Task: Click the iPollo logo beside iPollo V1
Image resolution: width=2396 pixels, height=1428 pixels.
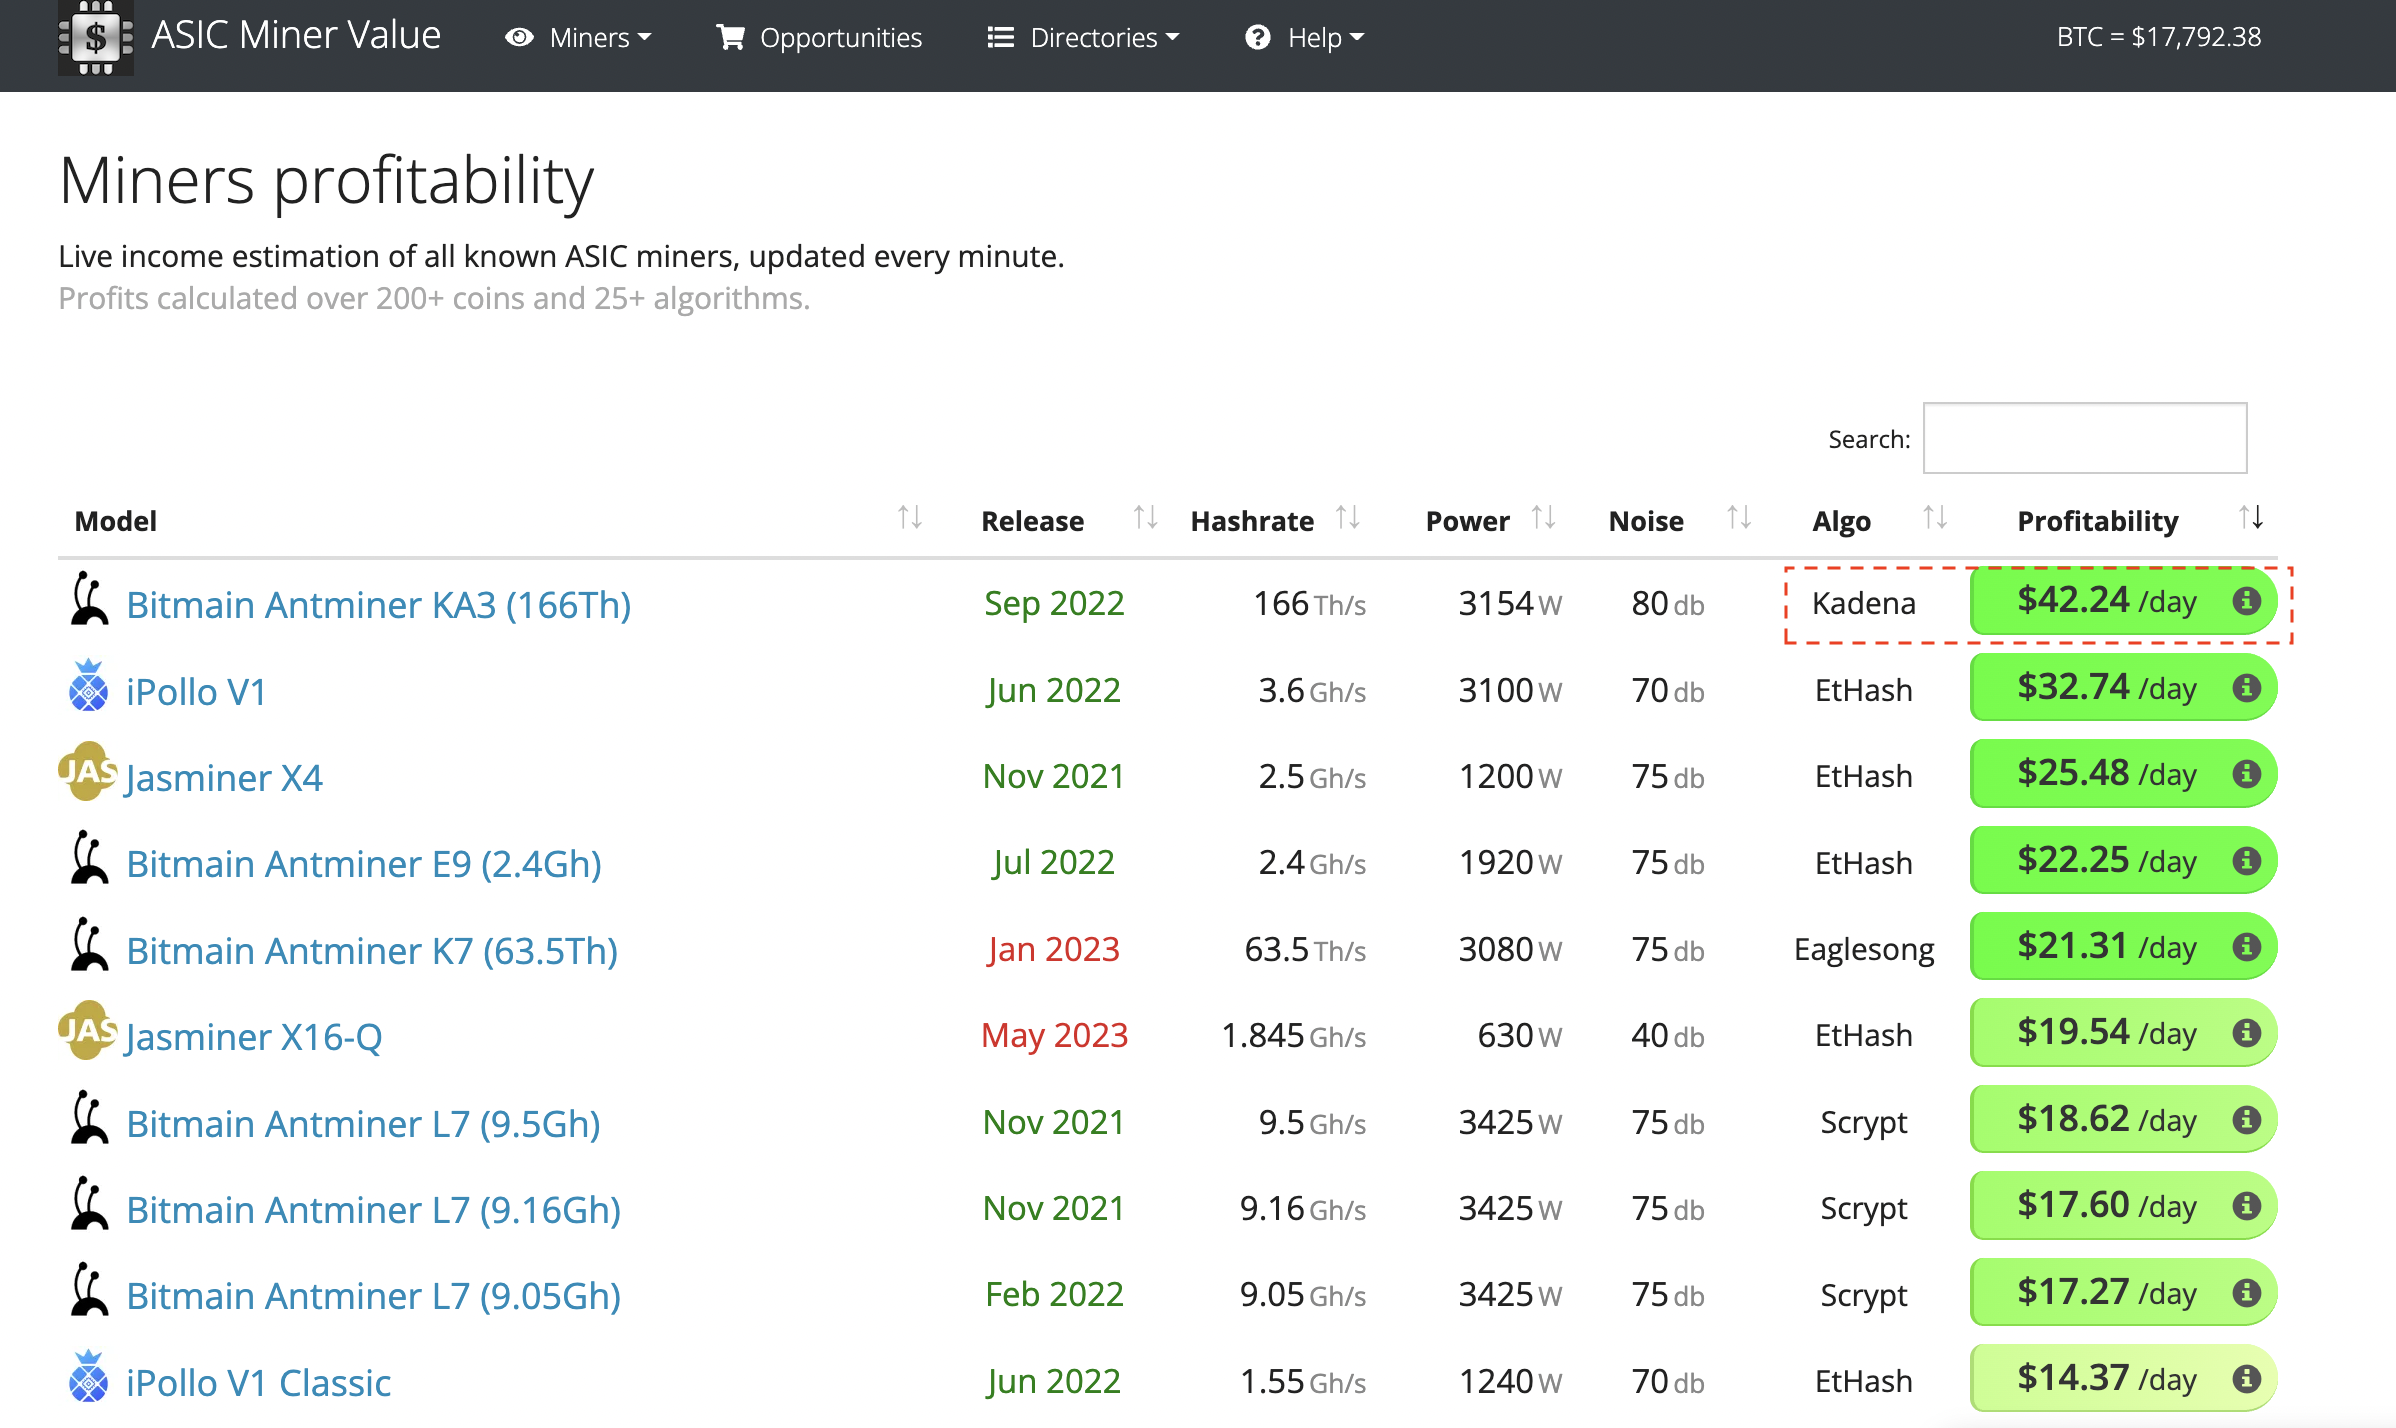Action: pos(89,685)
